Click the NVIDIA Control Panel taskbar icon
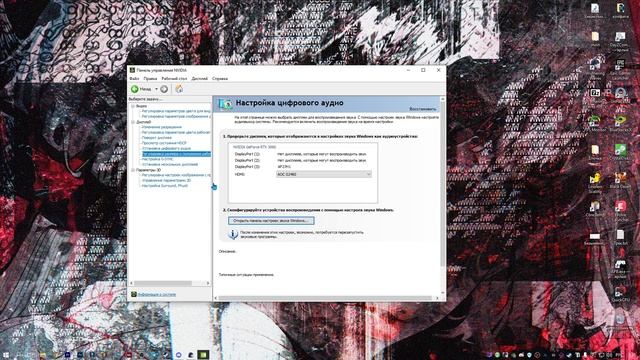The image size is (640, 360). [x=203, y=355]
